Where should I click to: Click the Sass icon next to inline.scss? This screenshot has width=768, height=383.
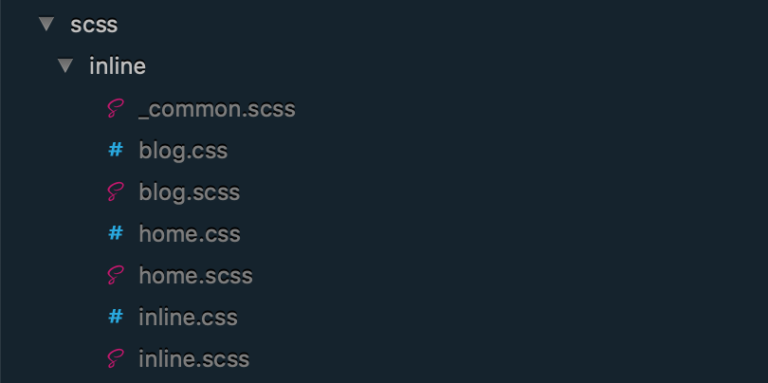[x=116, y=359]
